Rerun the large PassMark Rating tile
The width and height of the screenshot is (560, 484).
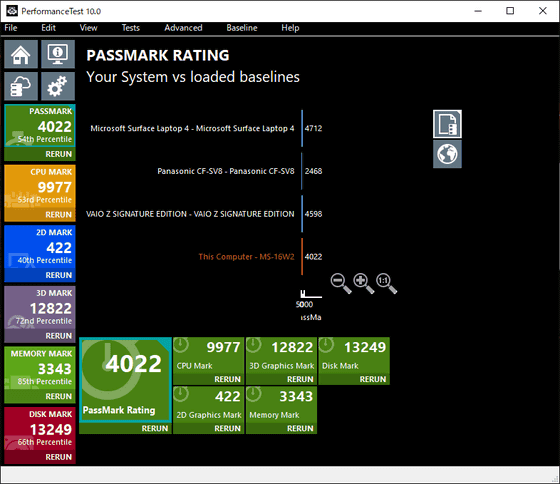[155, 428]
